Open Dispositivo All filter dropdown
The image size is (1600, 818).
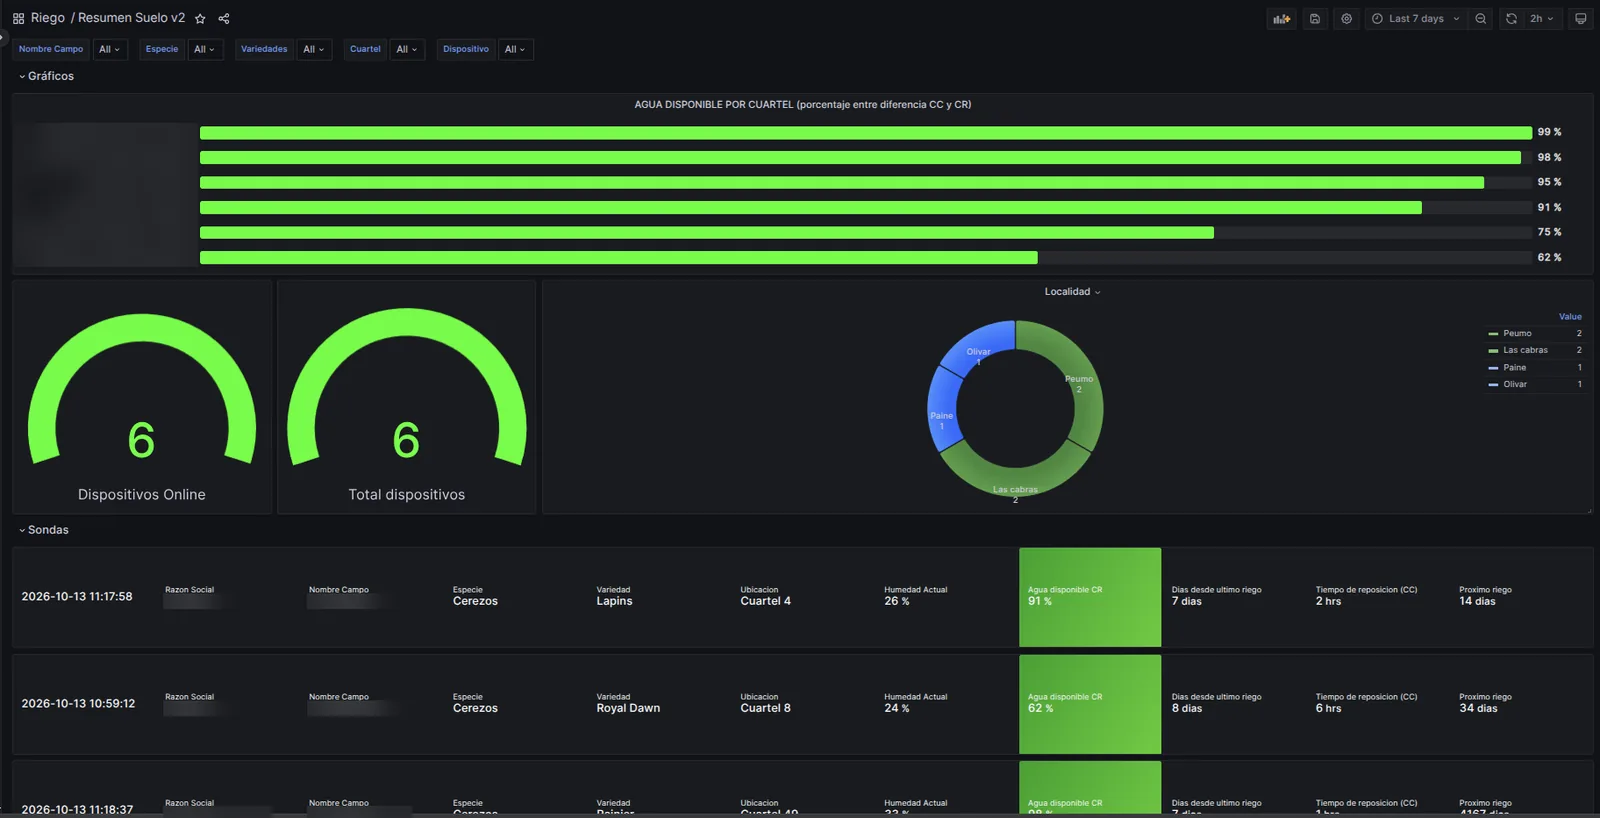pos(515,49)
